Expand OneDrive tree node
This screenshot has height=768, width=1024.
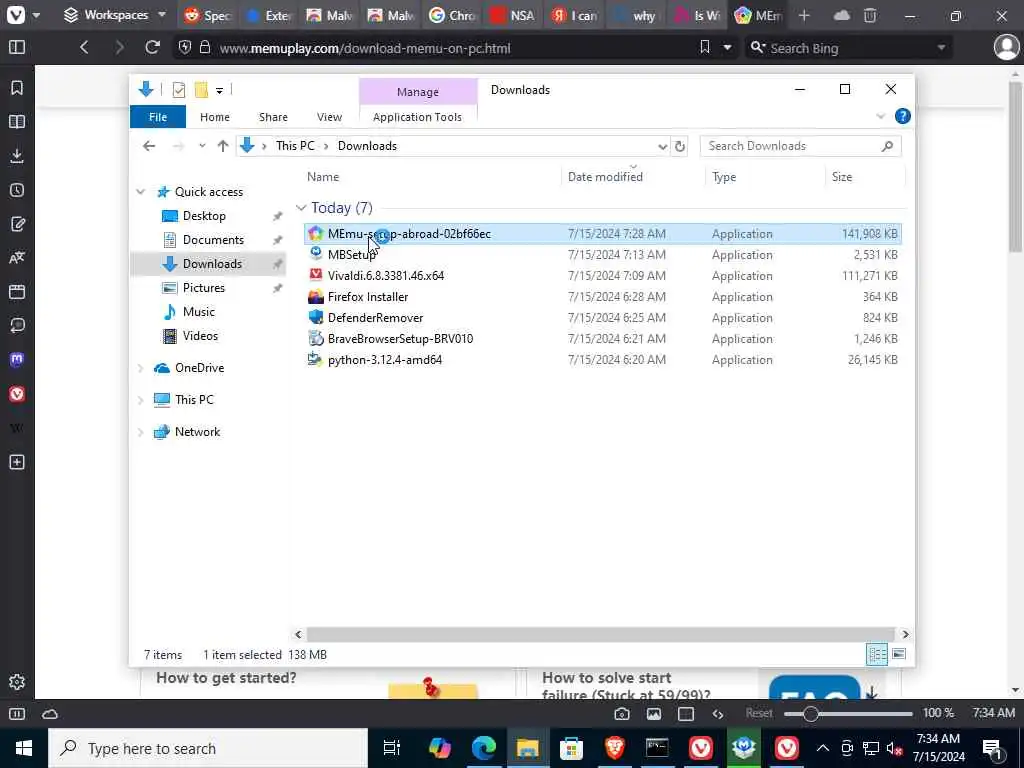point(140,368)
